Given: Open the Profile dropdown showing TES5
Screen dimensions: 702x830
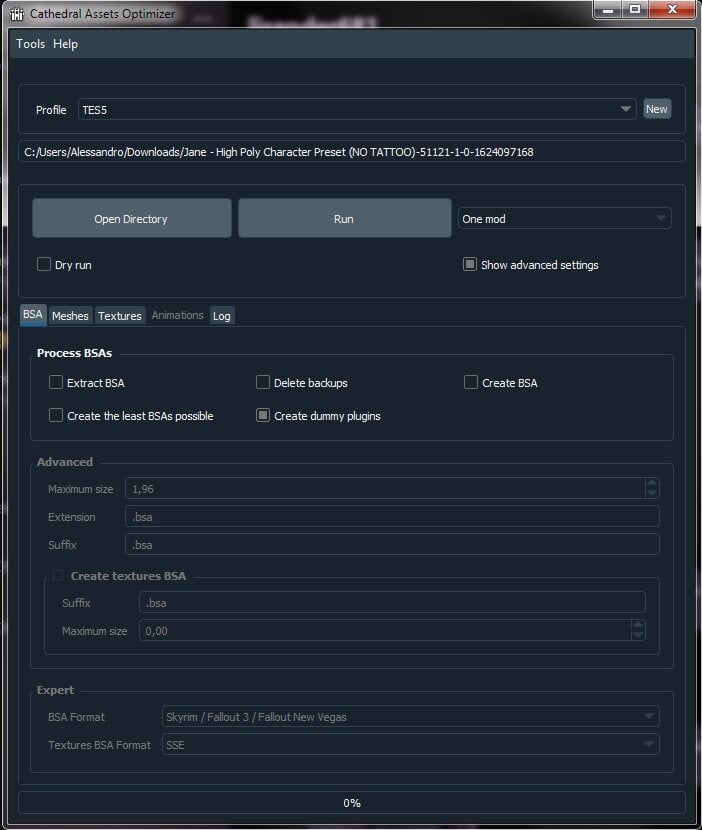Looking at the screenshot, I should tap(357, 109).
